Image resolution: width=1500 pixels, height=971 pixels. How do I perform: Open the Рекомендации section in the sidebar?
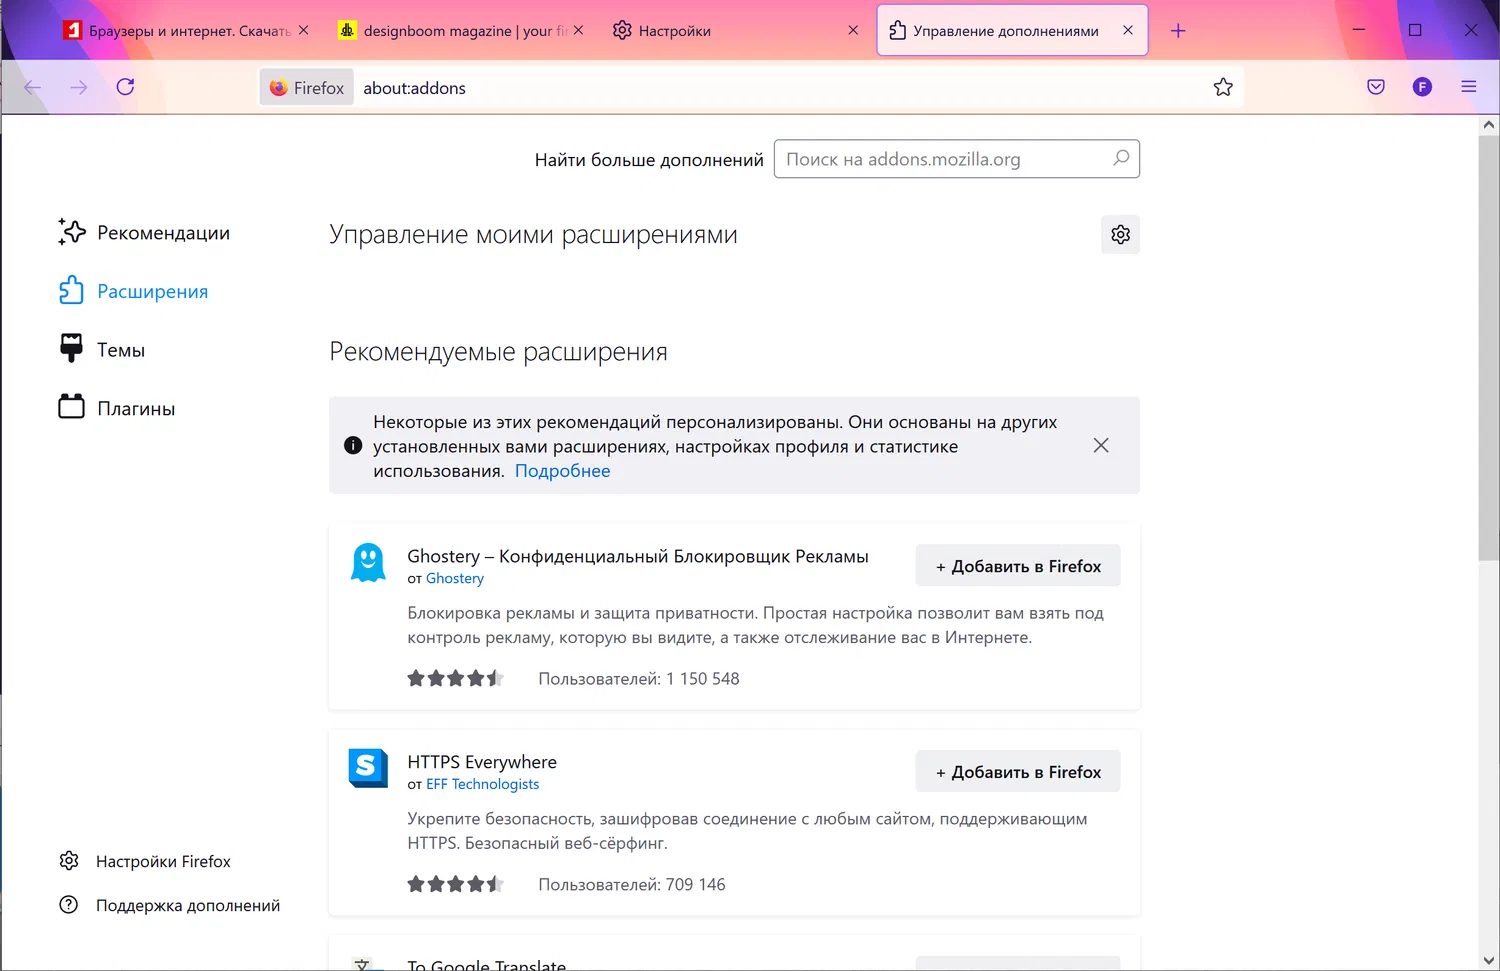(x=144, y=232)
